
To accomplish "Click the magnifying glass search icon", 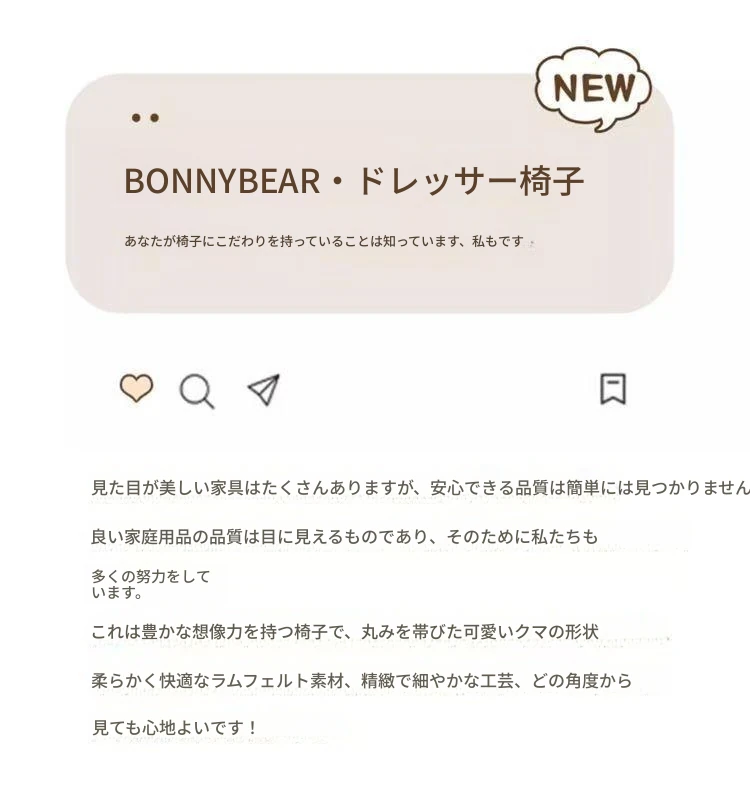I will click(x=197, y=392).
